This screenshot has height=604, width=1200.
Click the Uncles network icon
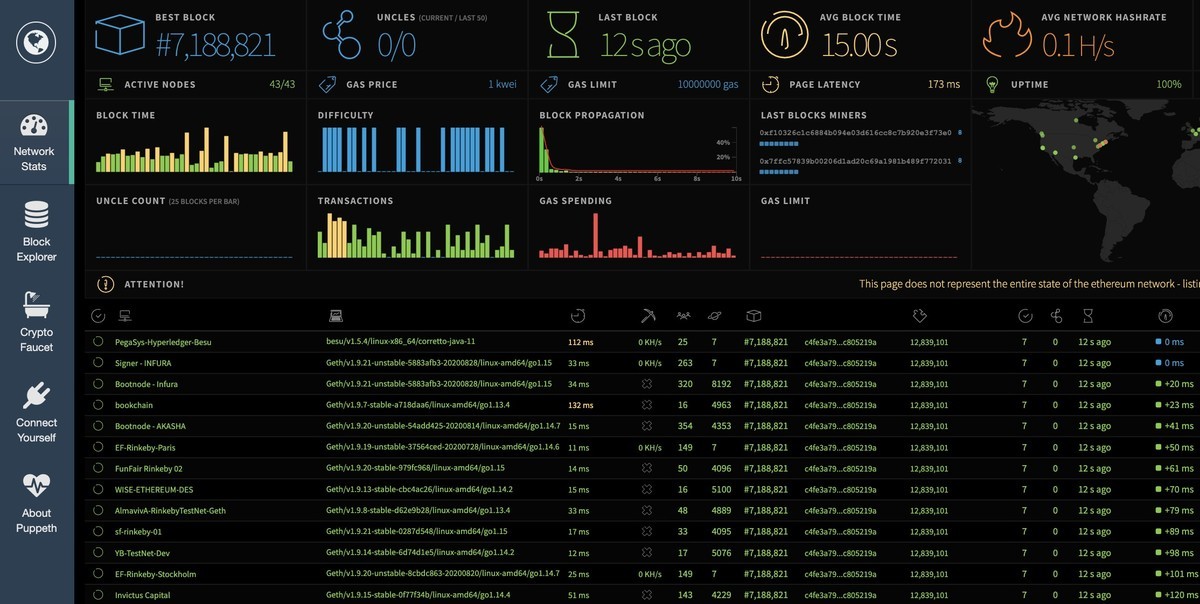(x=342, y=36)
